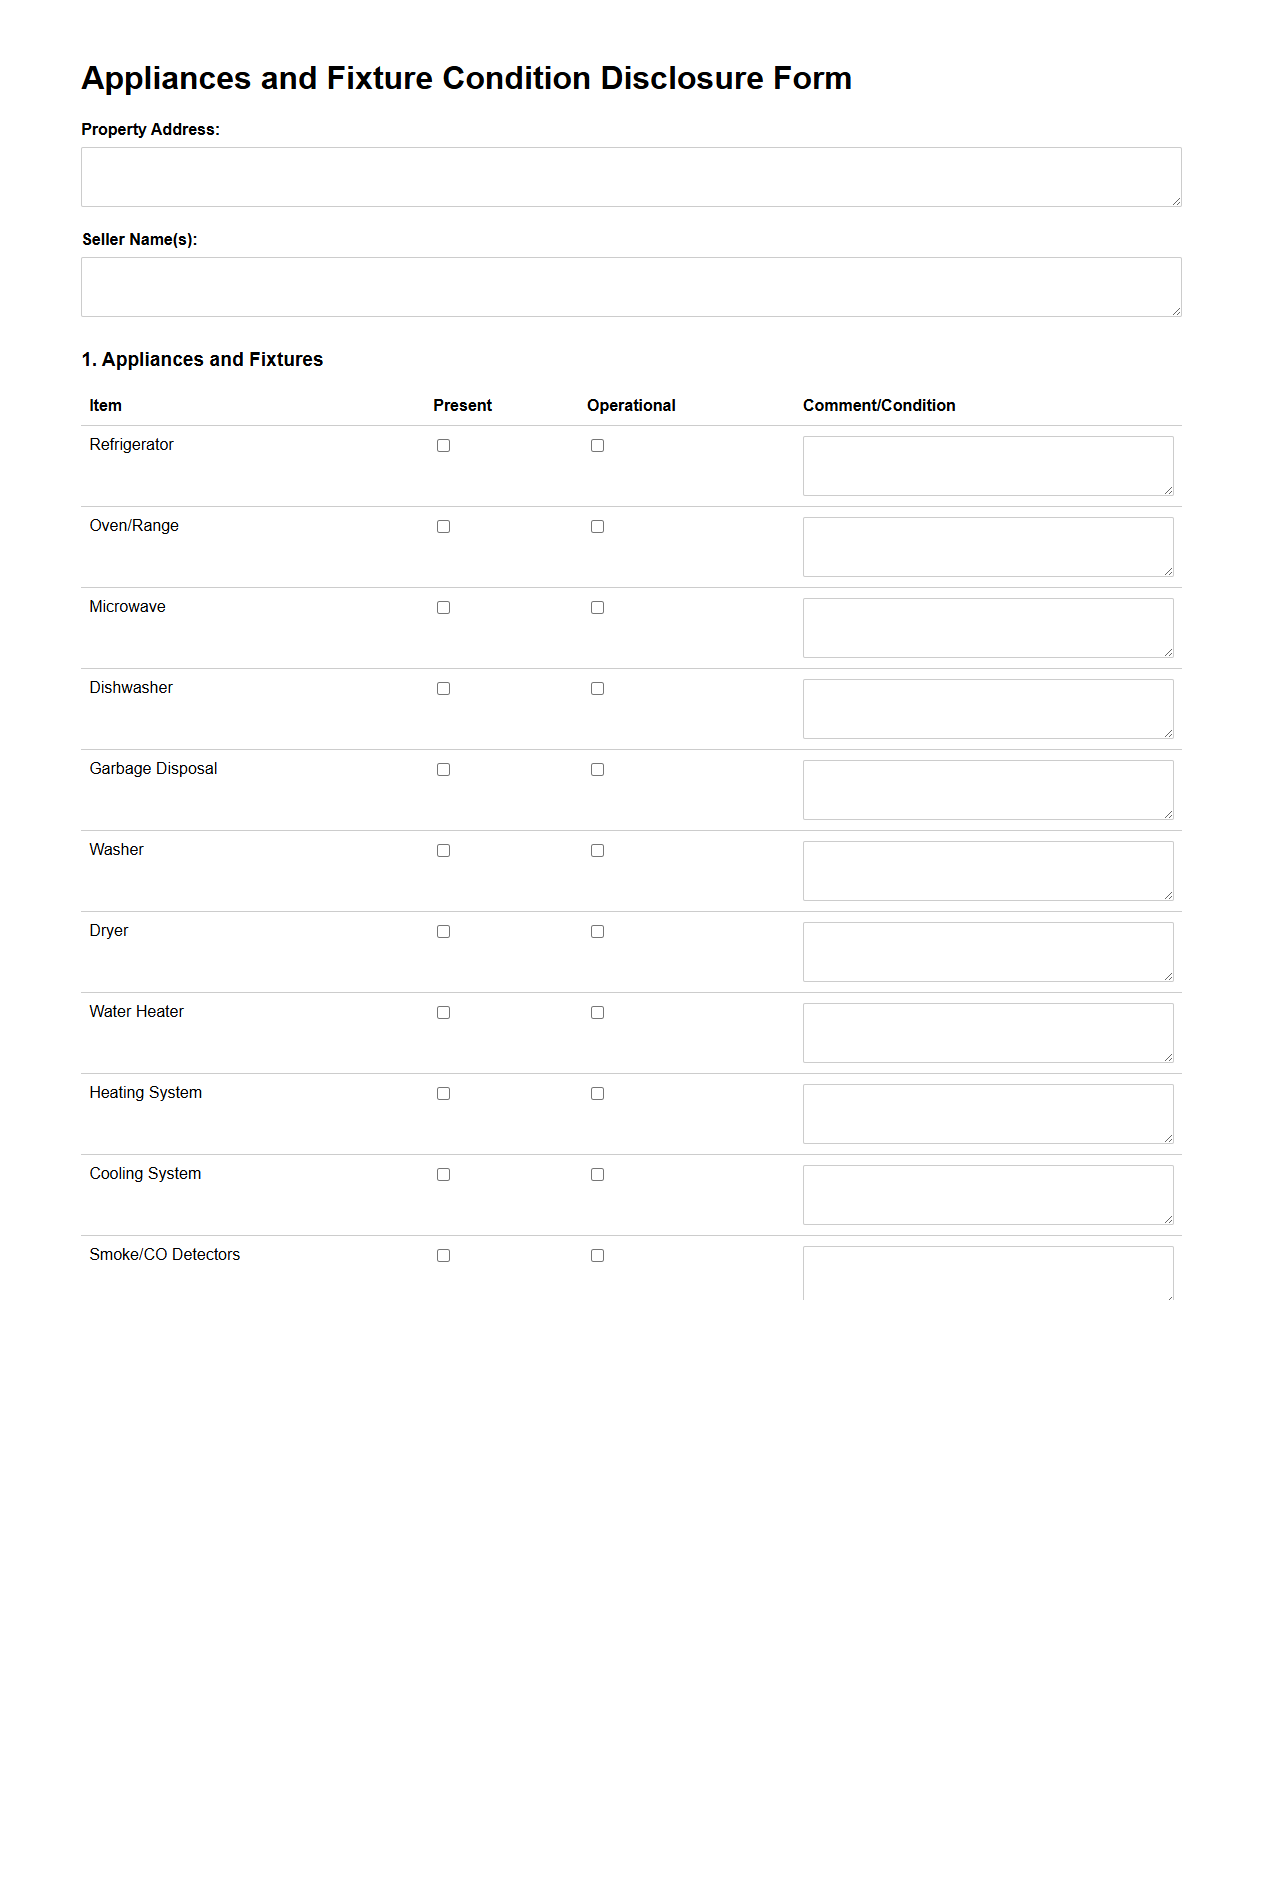Click the Property Address input field
The width and height of the screenshot is (1263, 1898).
pyautogui.click(x=631, y=176)
